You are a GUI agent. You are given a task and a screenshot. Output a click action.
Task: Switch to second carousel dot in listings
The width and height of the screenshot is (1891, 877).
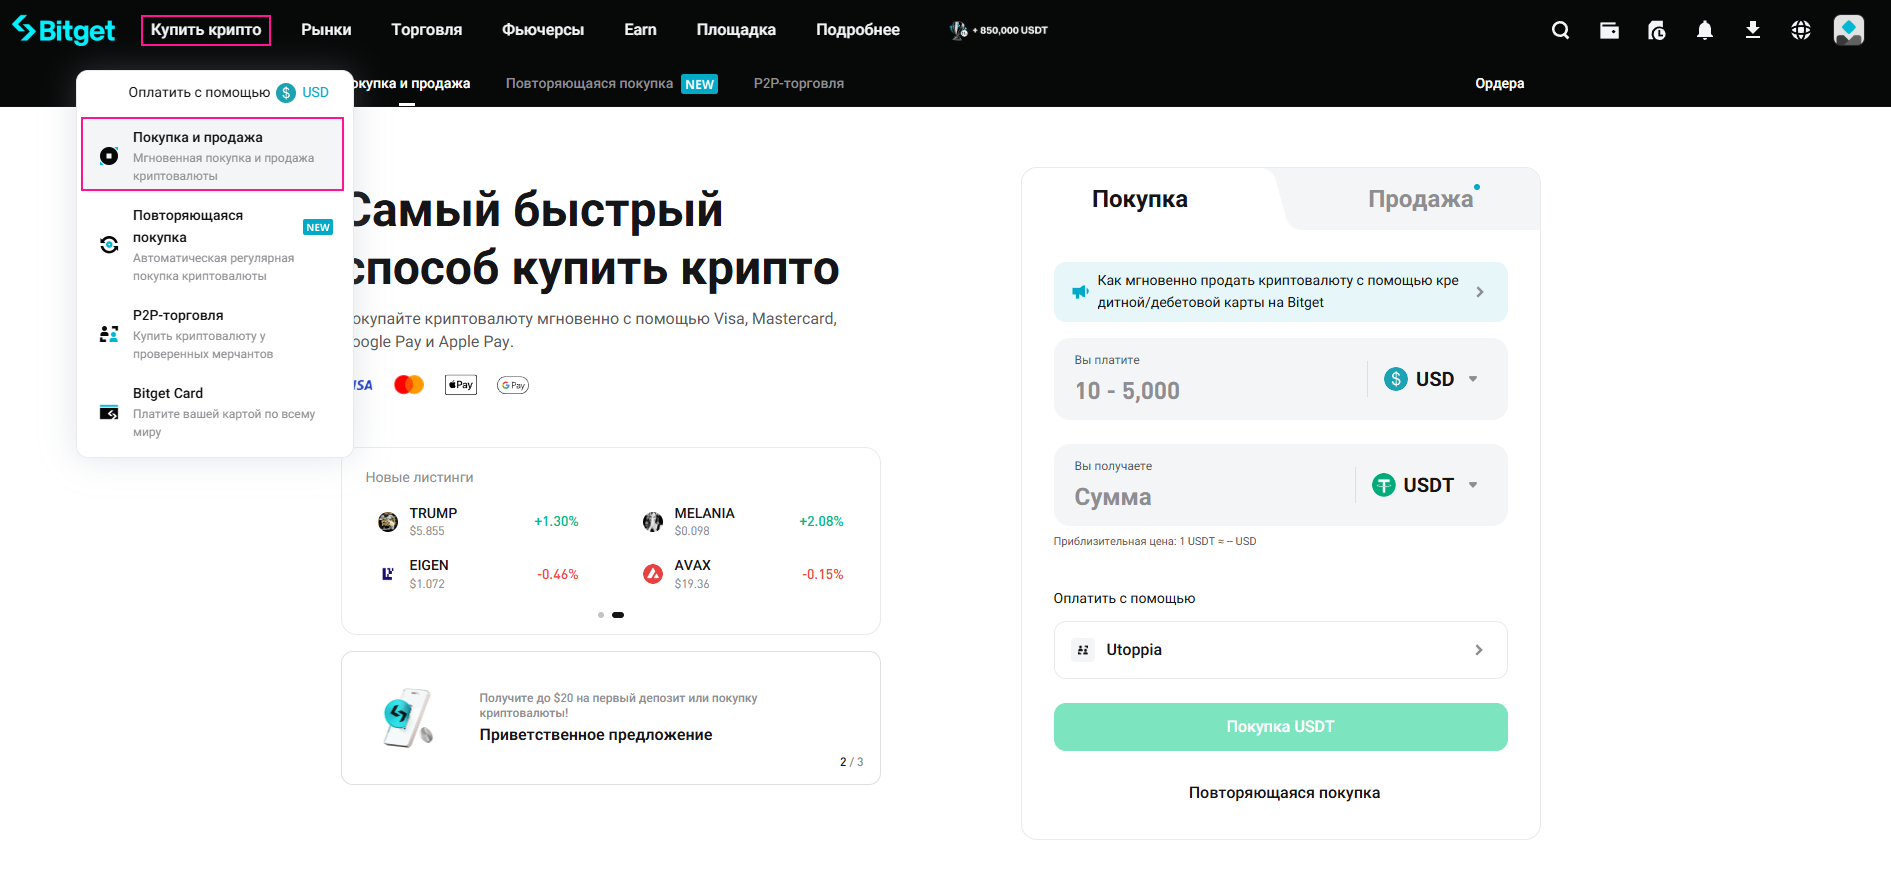pyautogui.click(x=618, y=615)
